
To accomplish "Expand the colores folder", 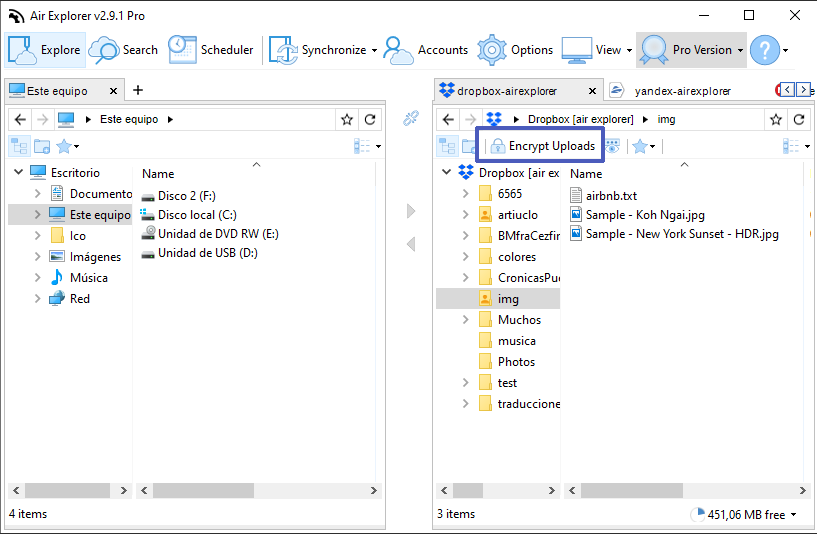I will coord(465,256).
